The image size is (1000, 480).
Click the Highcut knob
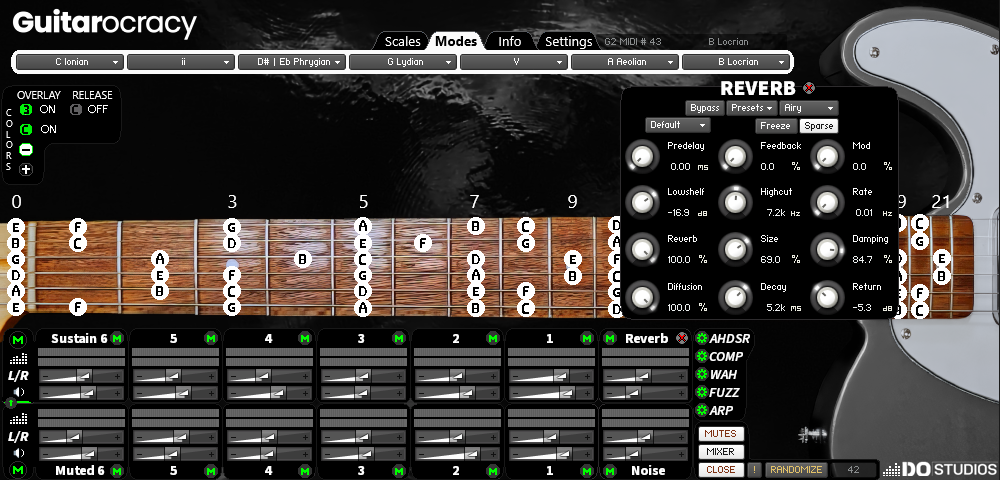tap(735, 202)
